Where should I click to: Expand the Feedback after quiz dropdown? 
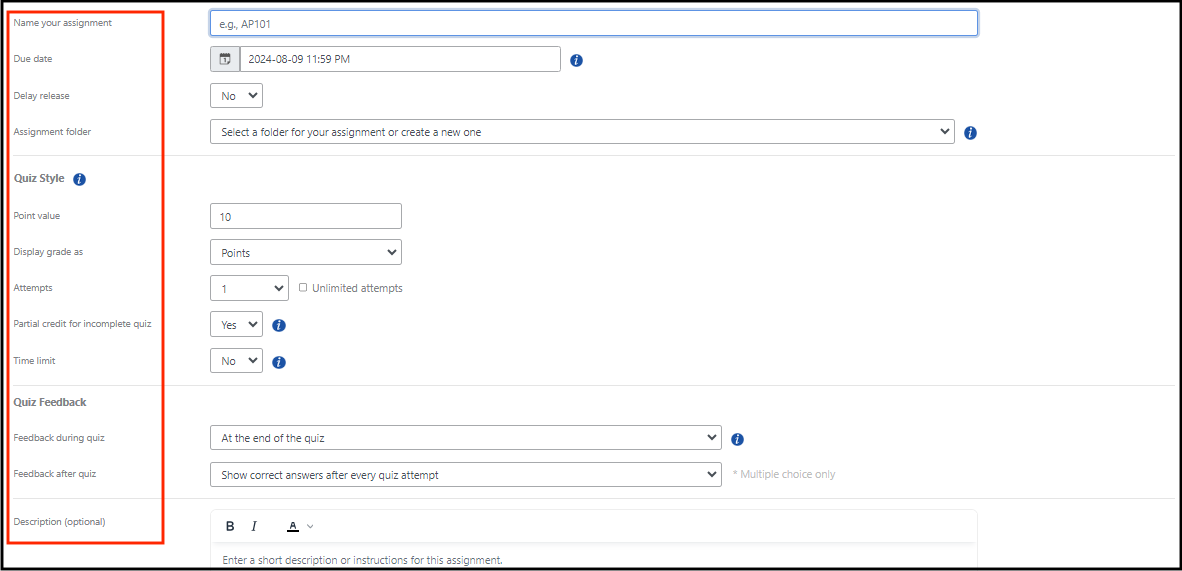click(x=465, y=475)
